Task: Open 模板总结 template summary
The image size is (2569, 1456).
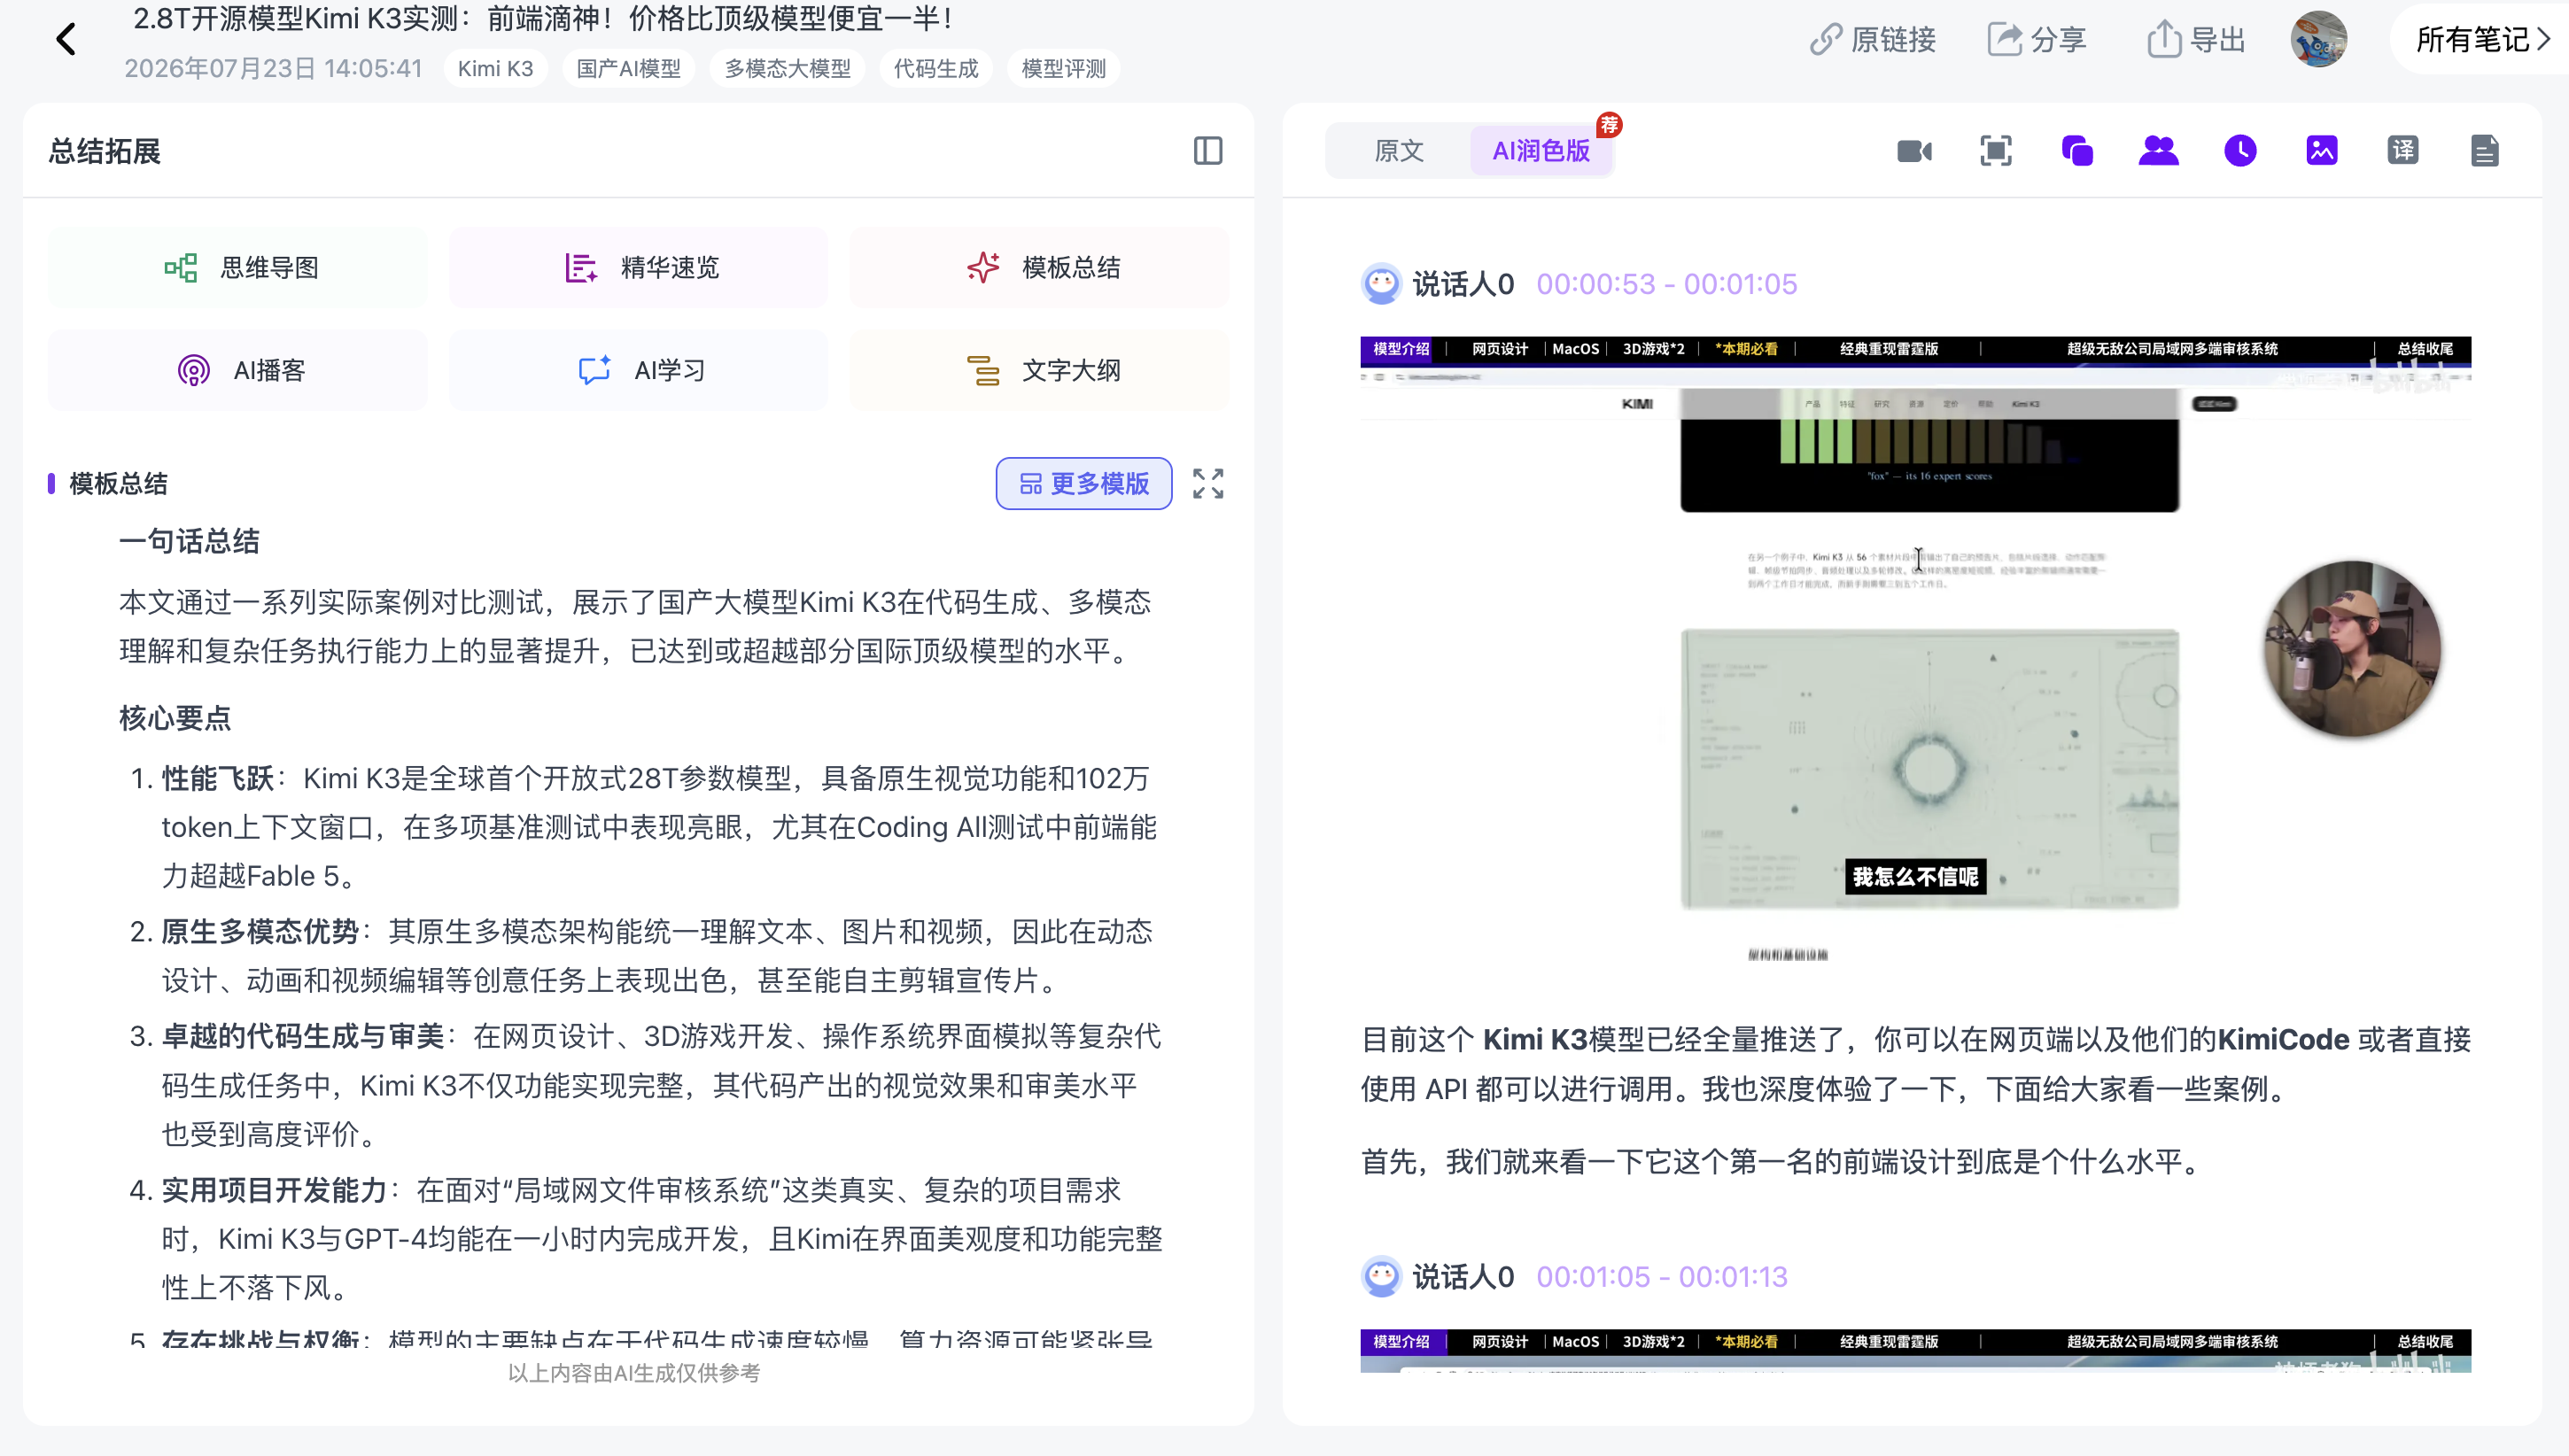Action: (1039, 268)
